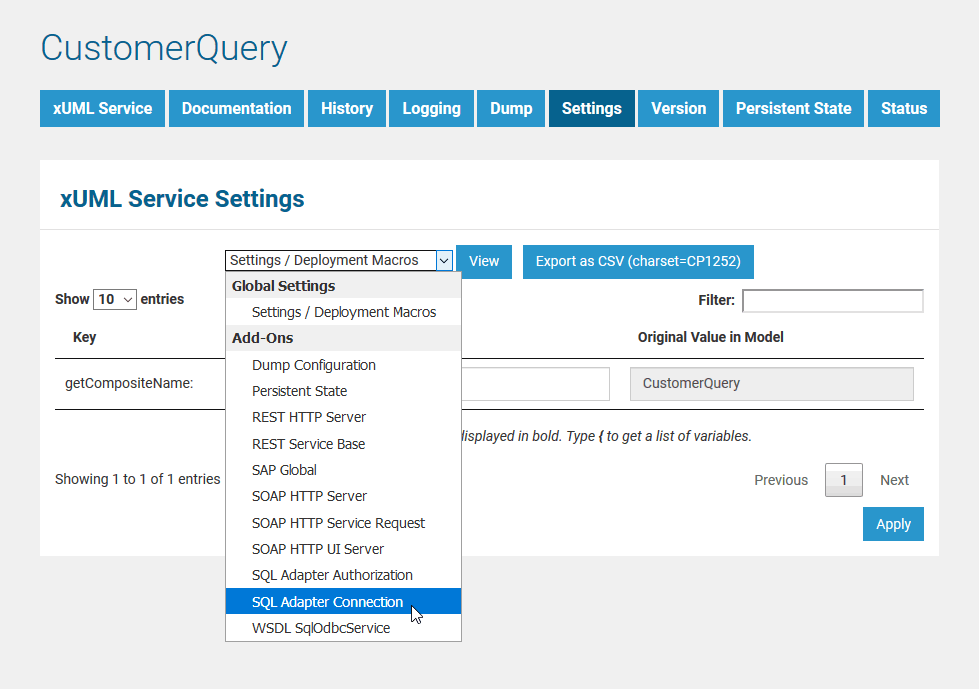The width and height of the screenshot is (979, 689).
Task: Export settings as CSV
Action: pyautogui.click(x=637, y=261)
